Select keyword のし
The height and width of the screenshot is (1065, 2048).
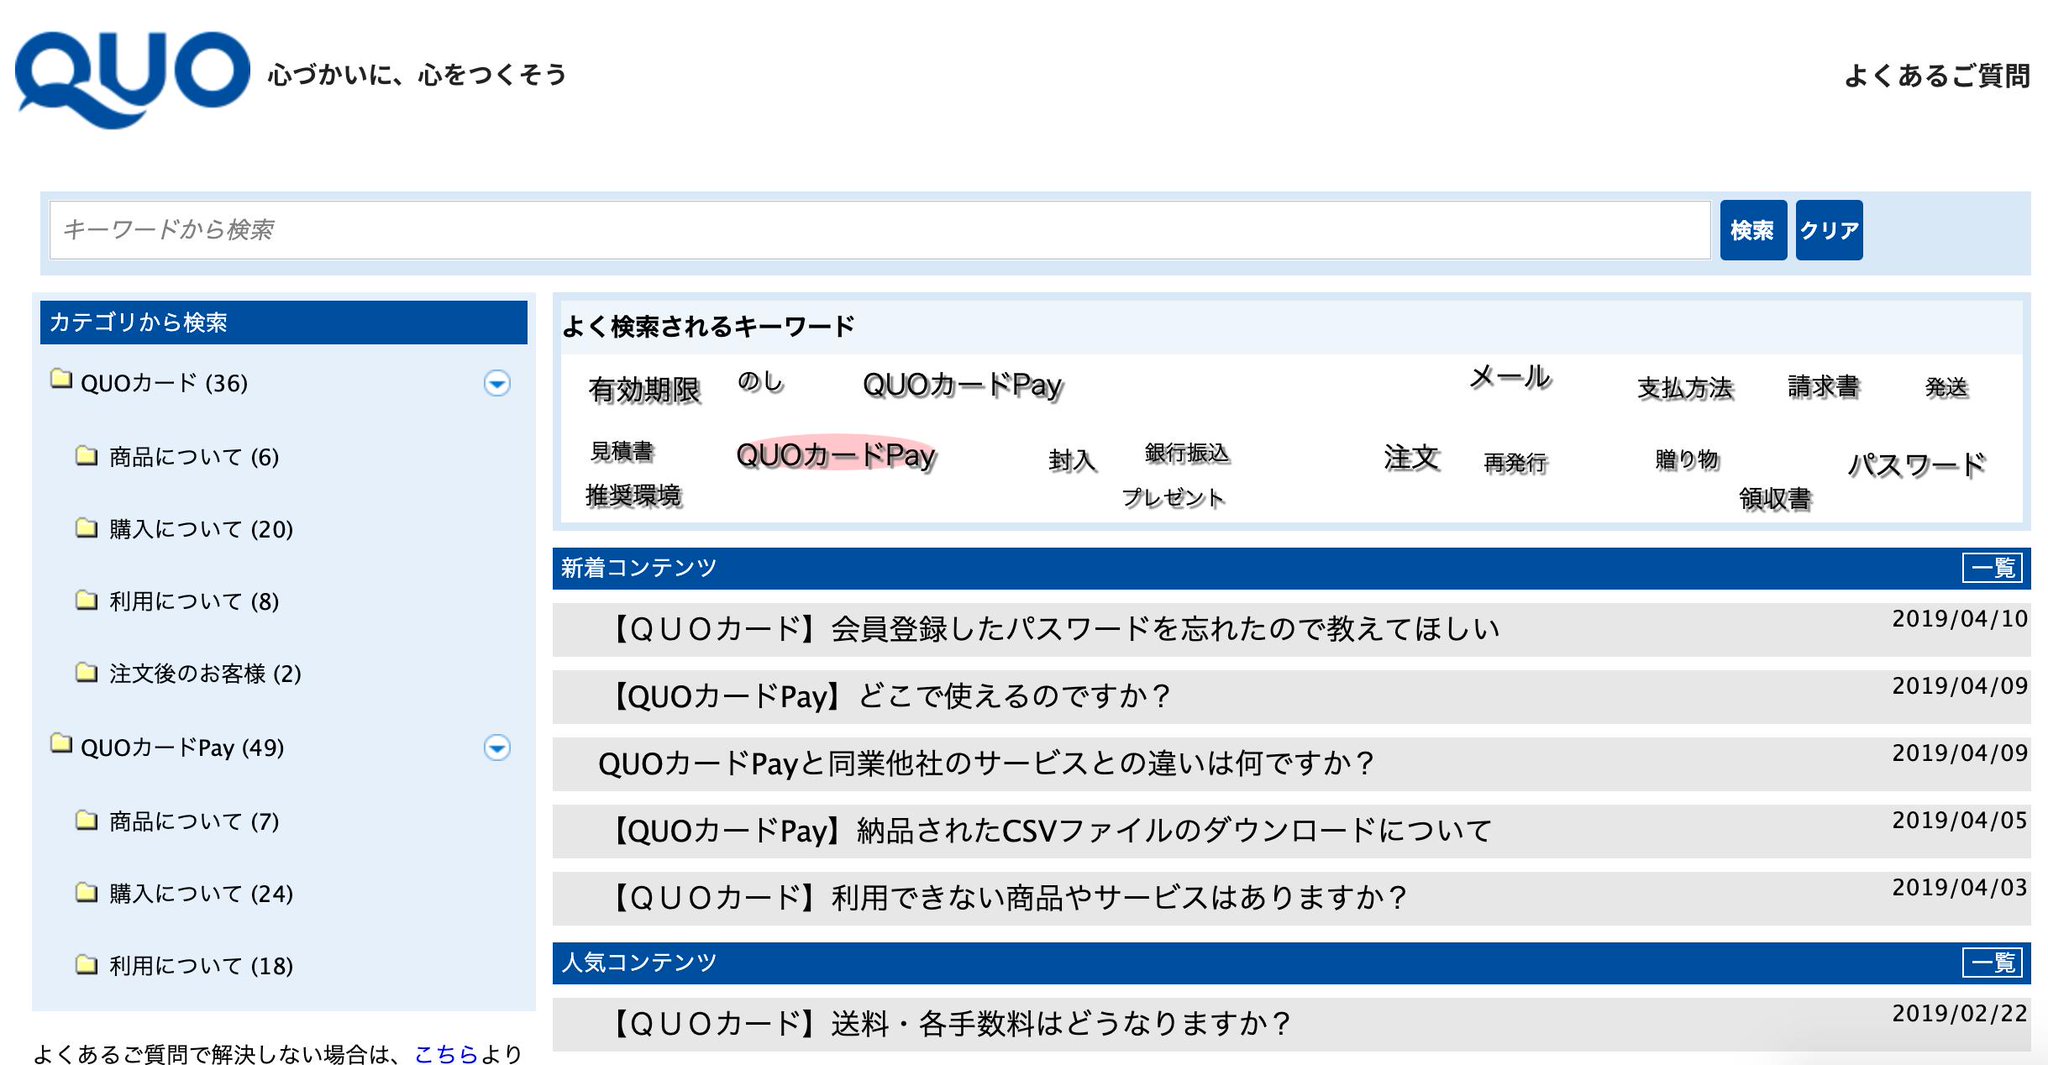click(x=761, y=381)
